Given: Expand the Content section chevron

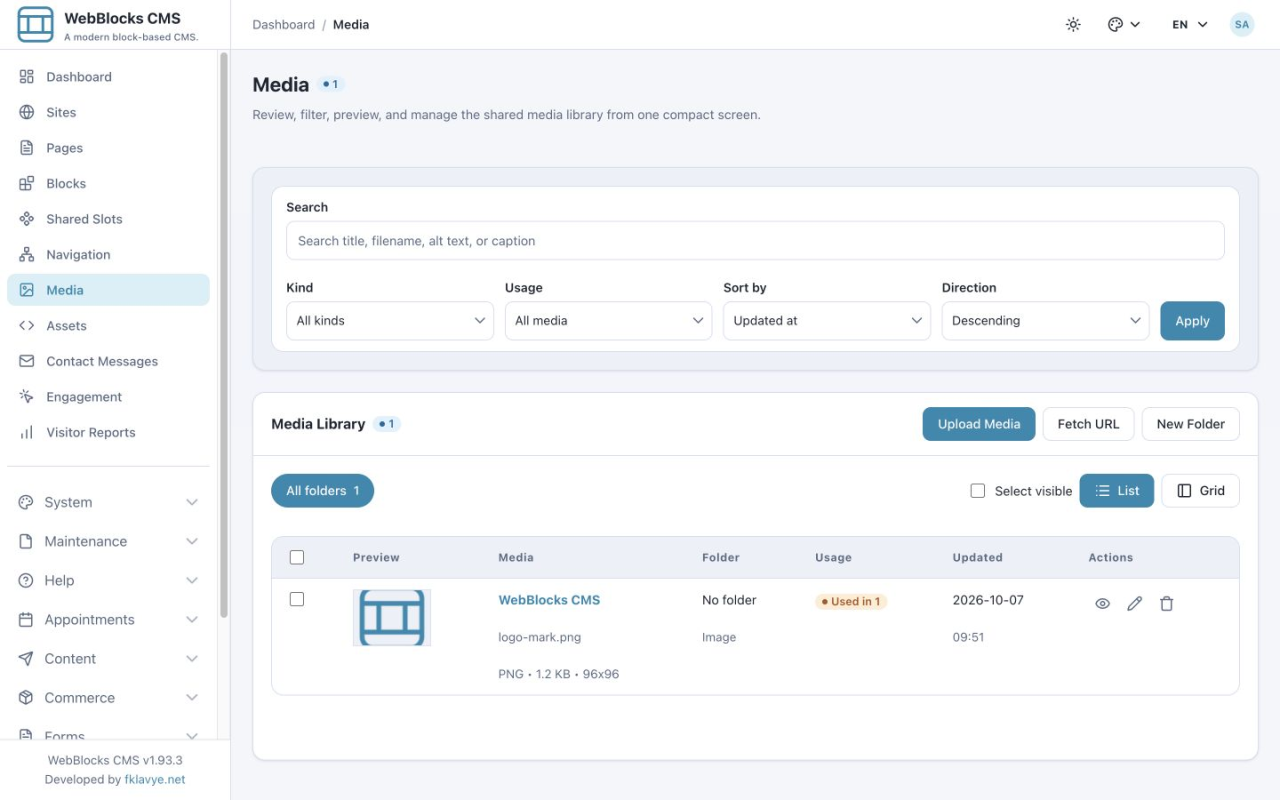Looking at the screenshot, I should point(192,658).
